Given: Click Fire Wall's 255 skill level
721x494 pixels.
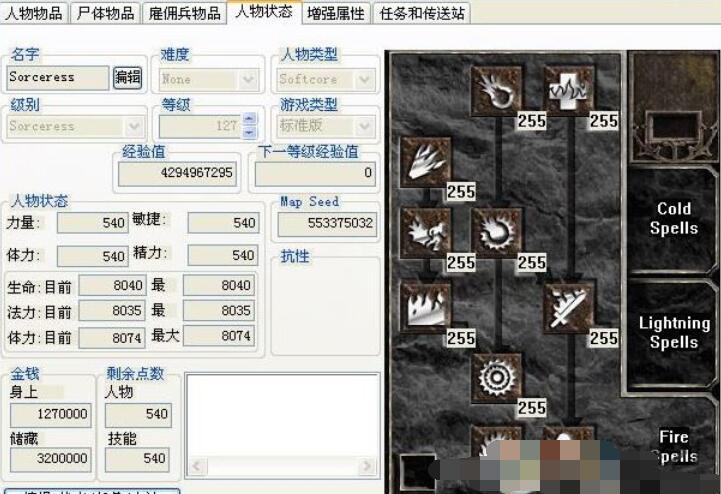Looking at the screenshot, I should click(461, 339).
